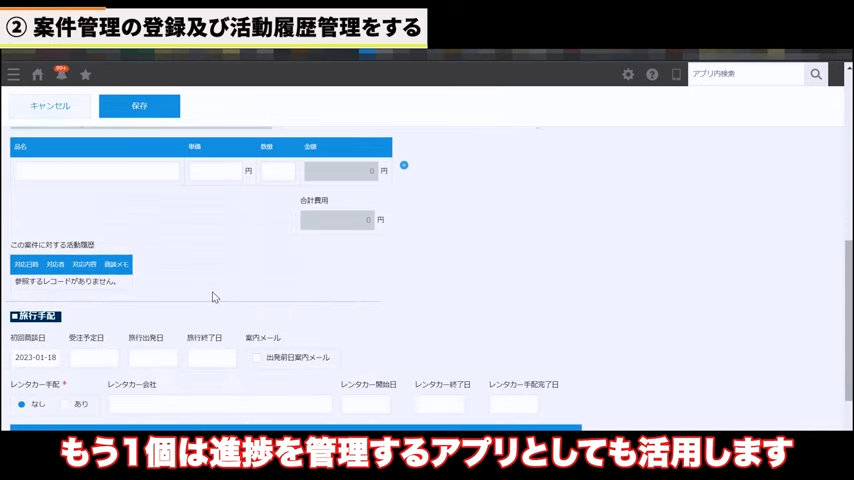
Task: Click the mobile device view icon
Action: (676, 75)
